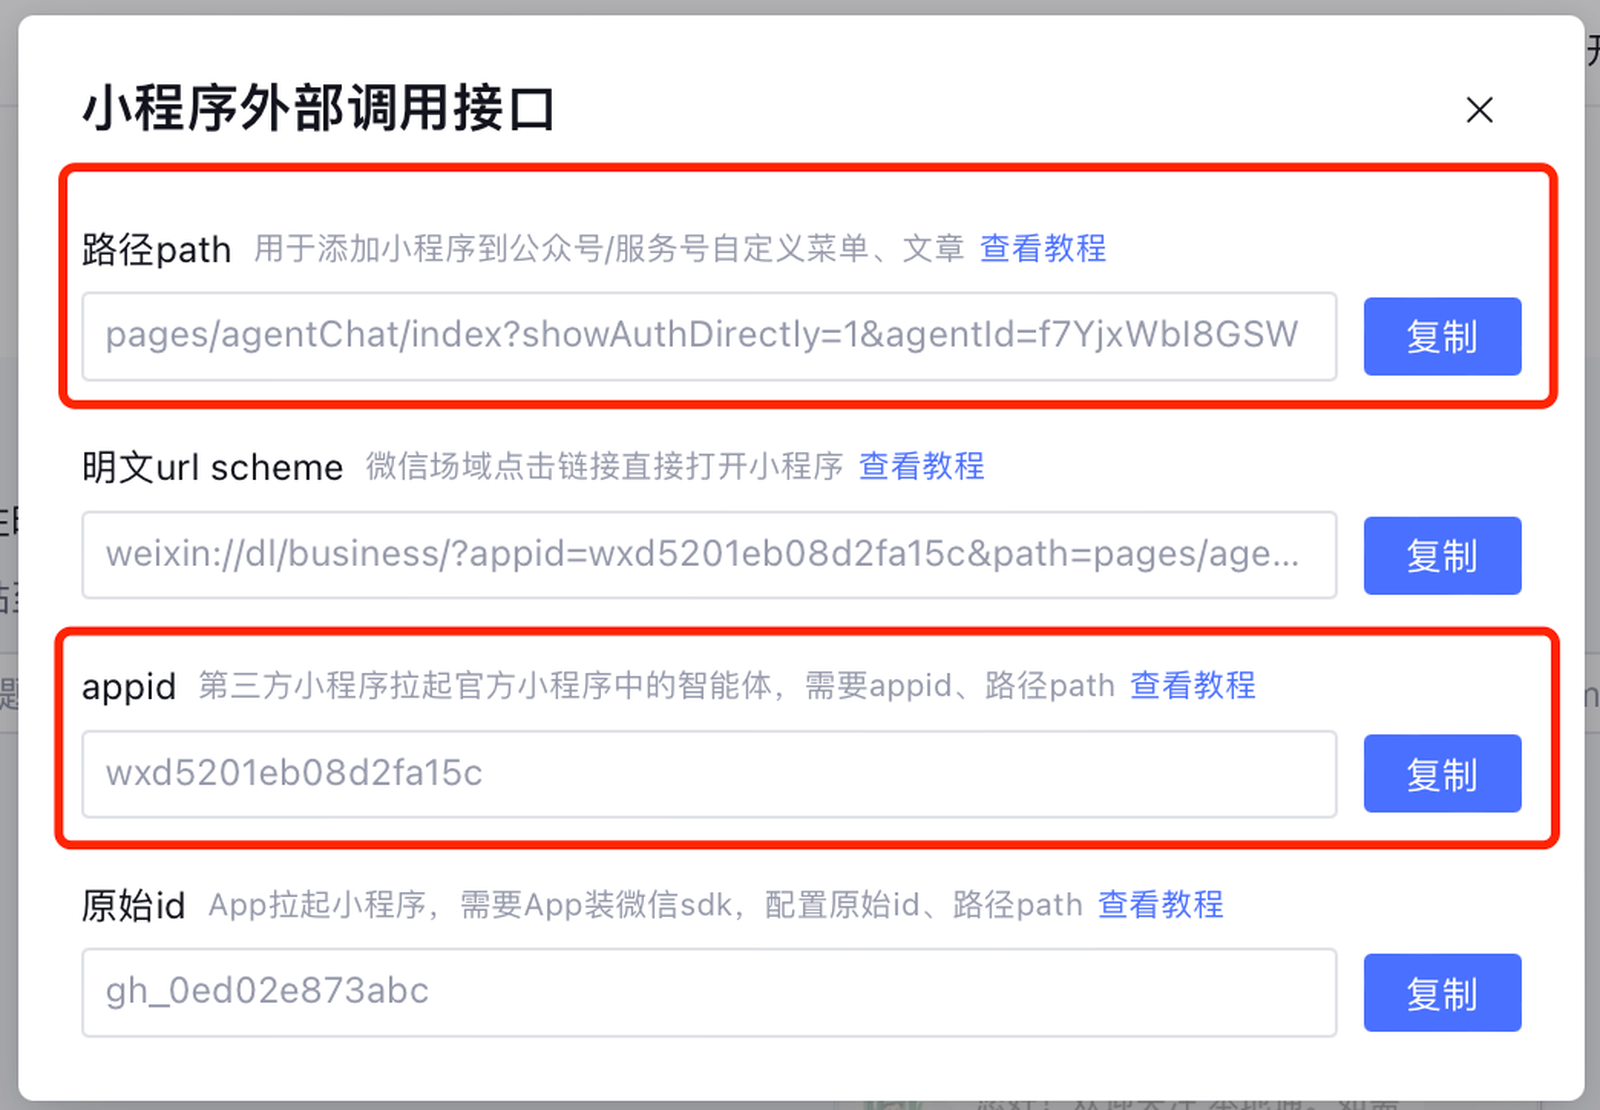Click the 原始id section label
The width and height of the screenshot is (1600, 1110).
(x=134, y=905)
